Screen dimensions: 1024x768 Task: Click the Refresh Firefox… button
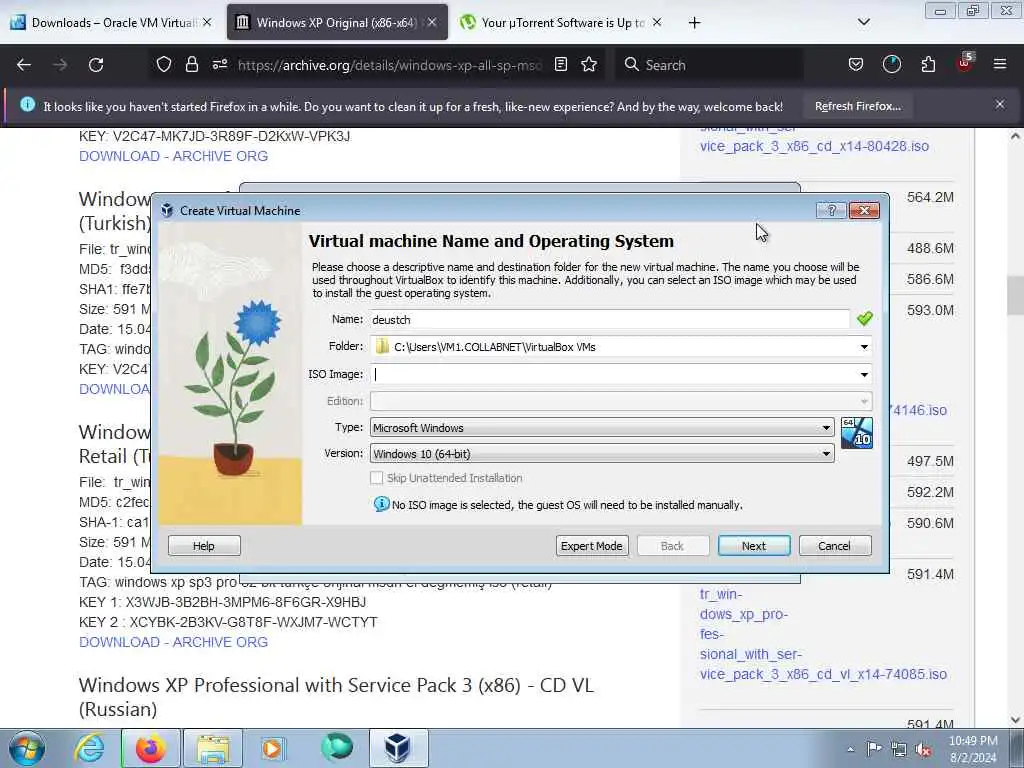point(857,106)
